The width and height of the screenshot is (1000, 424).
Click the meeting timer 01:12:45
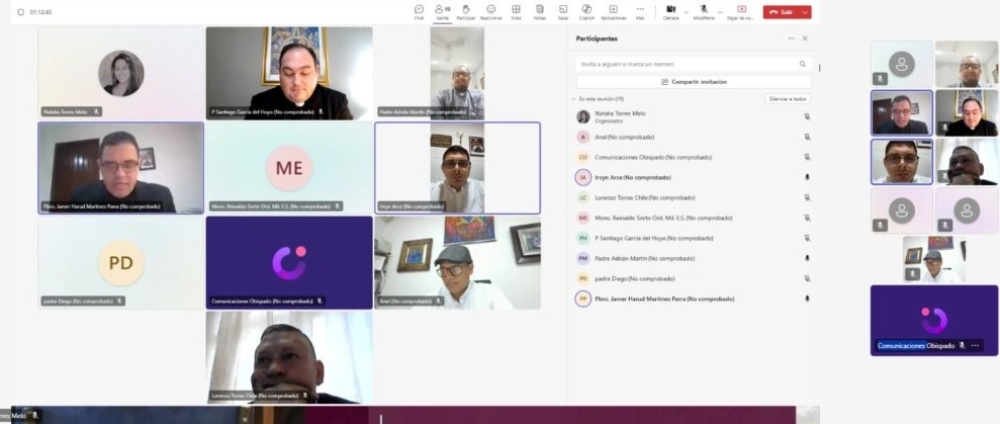coord(41,12)
